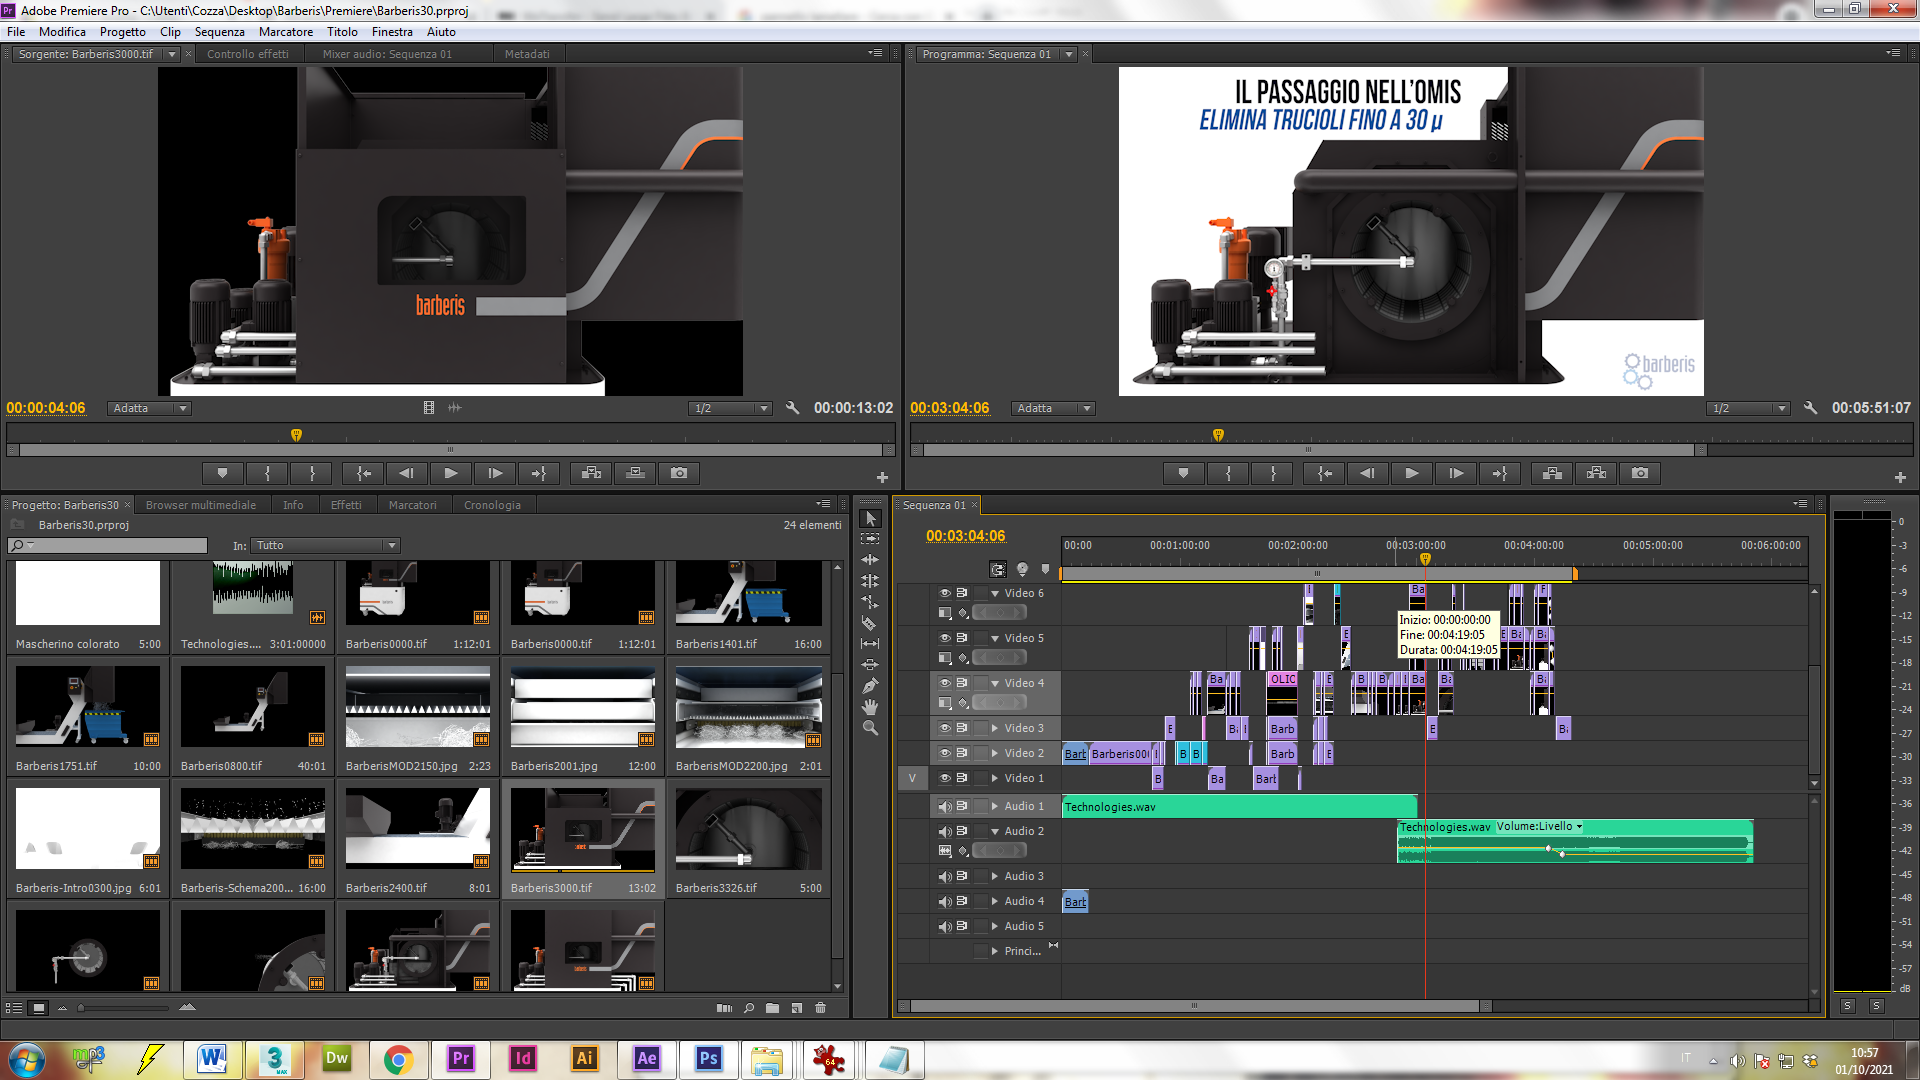This screenshot has height=1080, width=1920.
Task: Switch to Effetti tab
Action: click(x=346, y=505)
